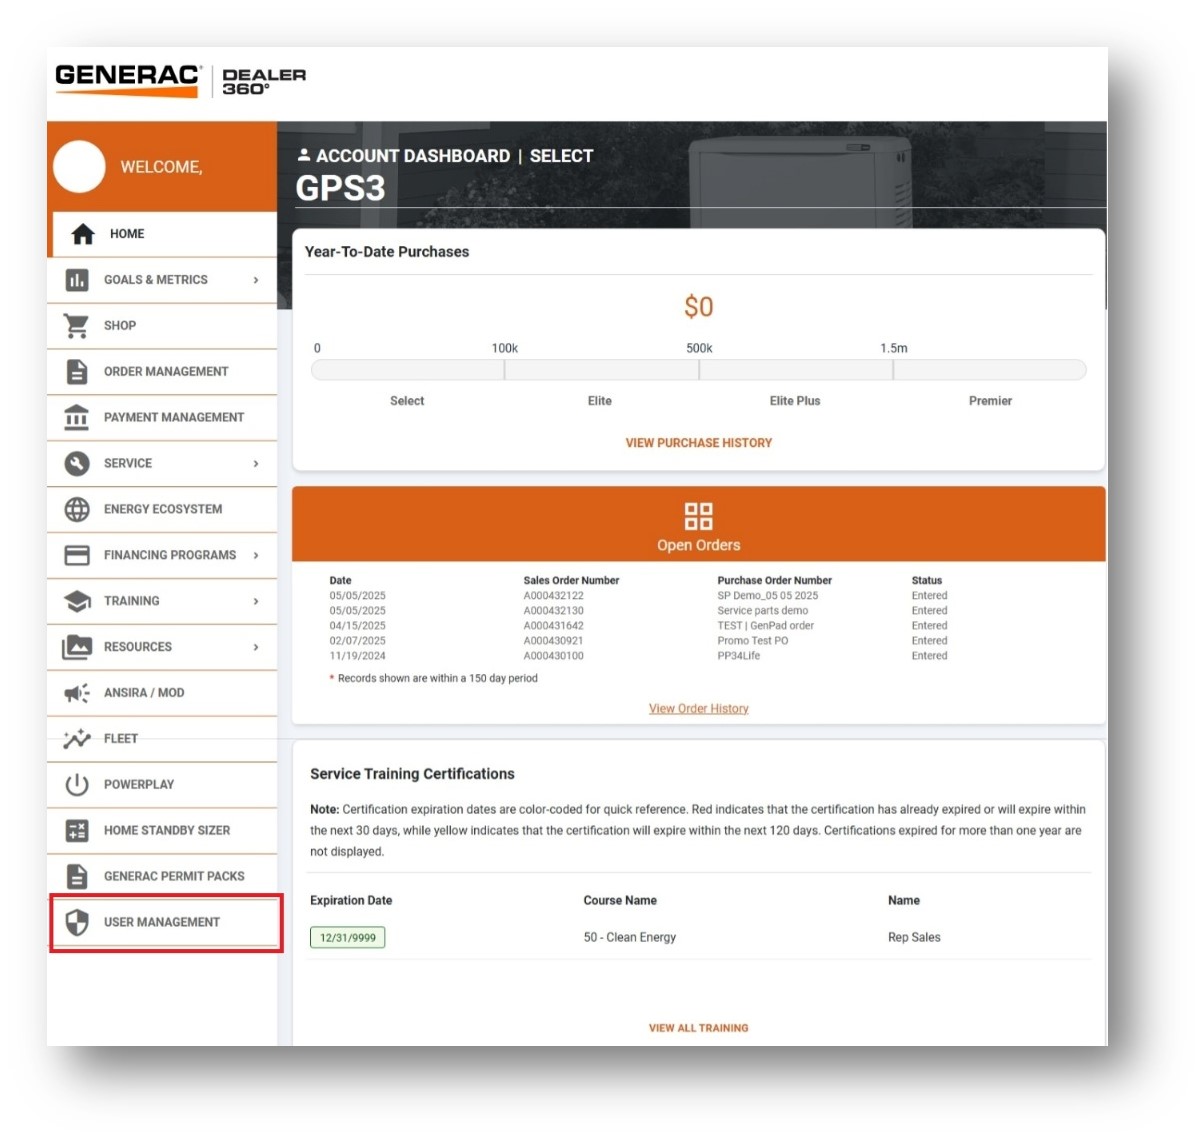Screen dimensions: 1203x1141
Task: Select the Energy Ecosystem globe icon
Action: coord(78,509)
